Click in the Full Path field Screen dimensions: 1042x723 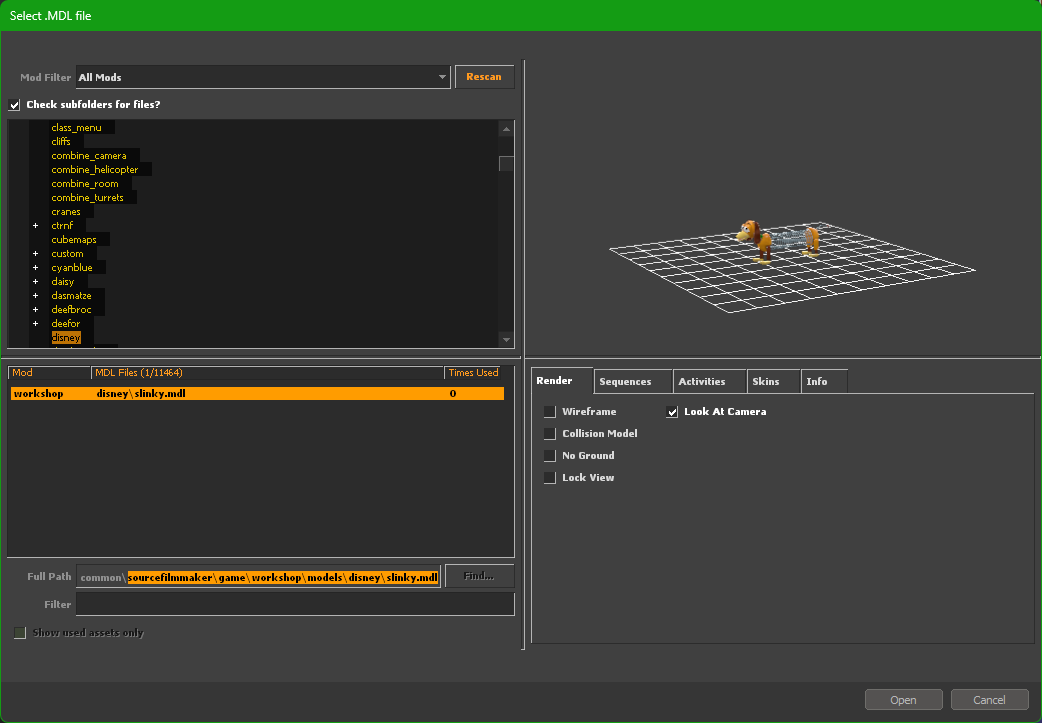coord(259,577)
